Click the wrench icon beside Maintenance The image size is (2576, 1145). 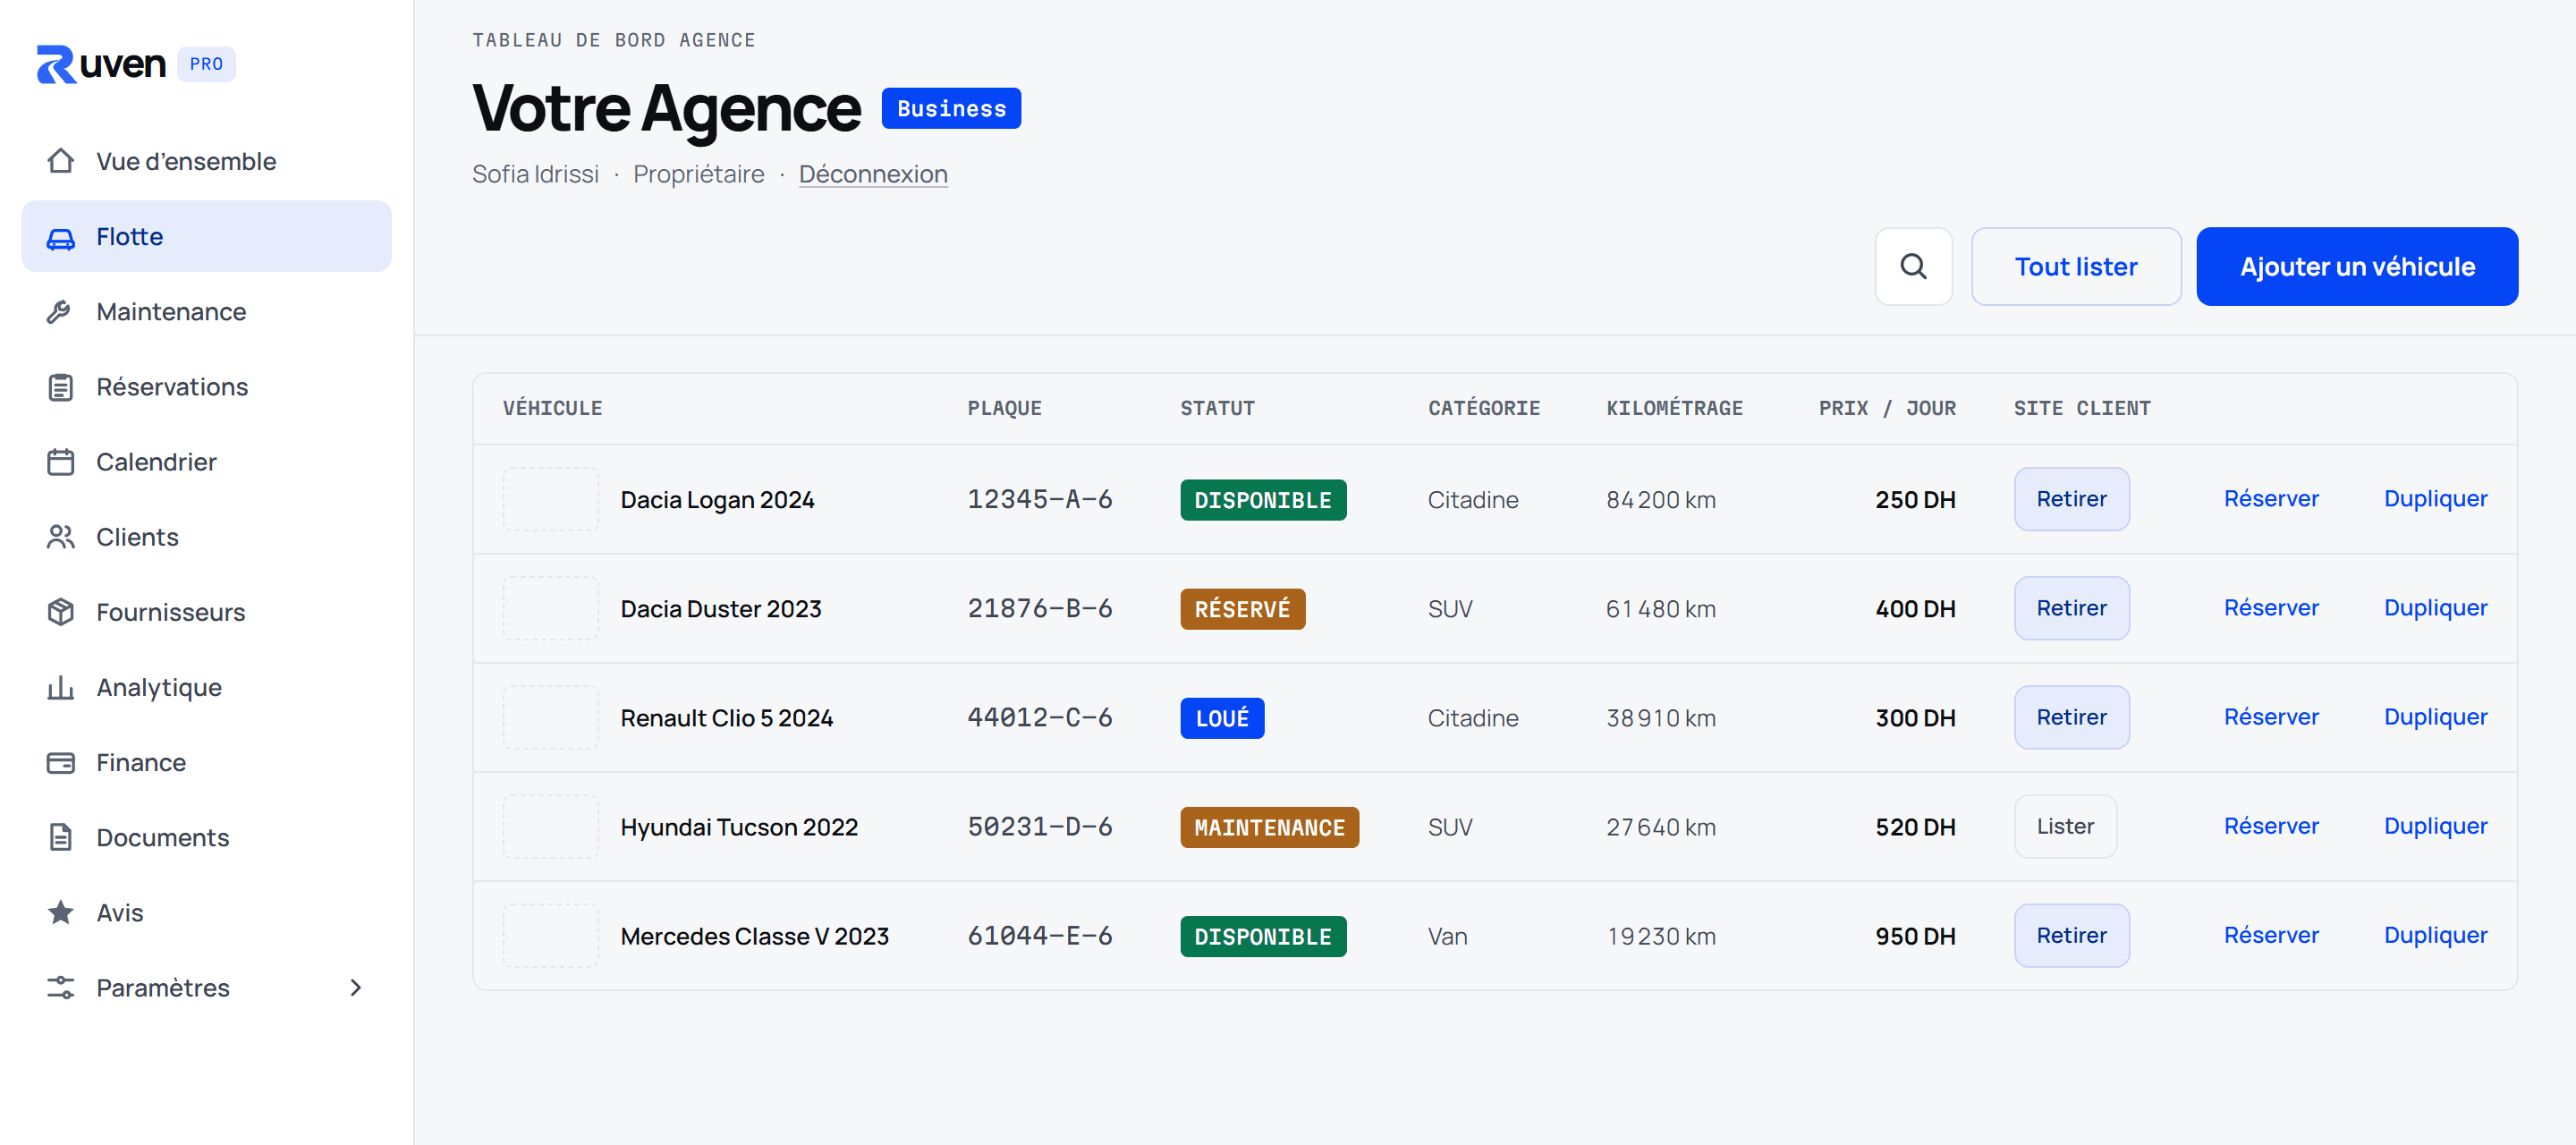[61, 312]
